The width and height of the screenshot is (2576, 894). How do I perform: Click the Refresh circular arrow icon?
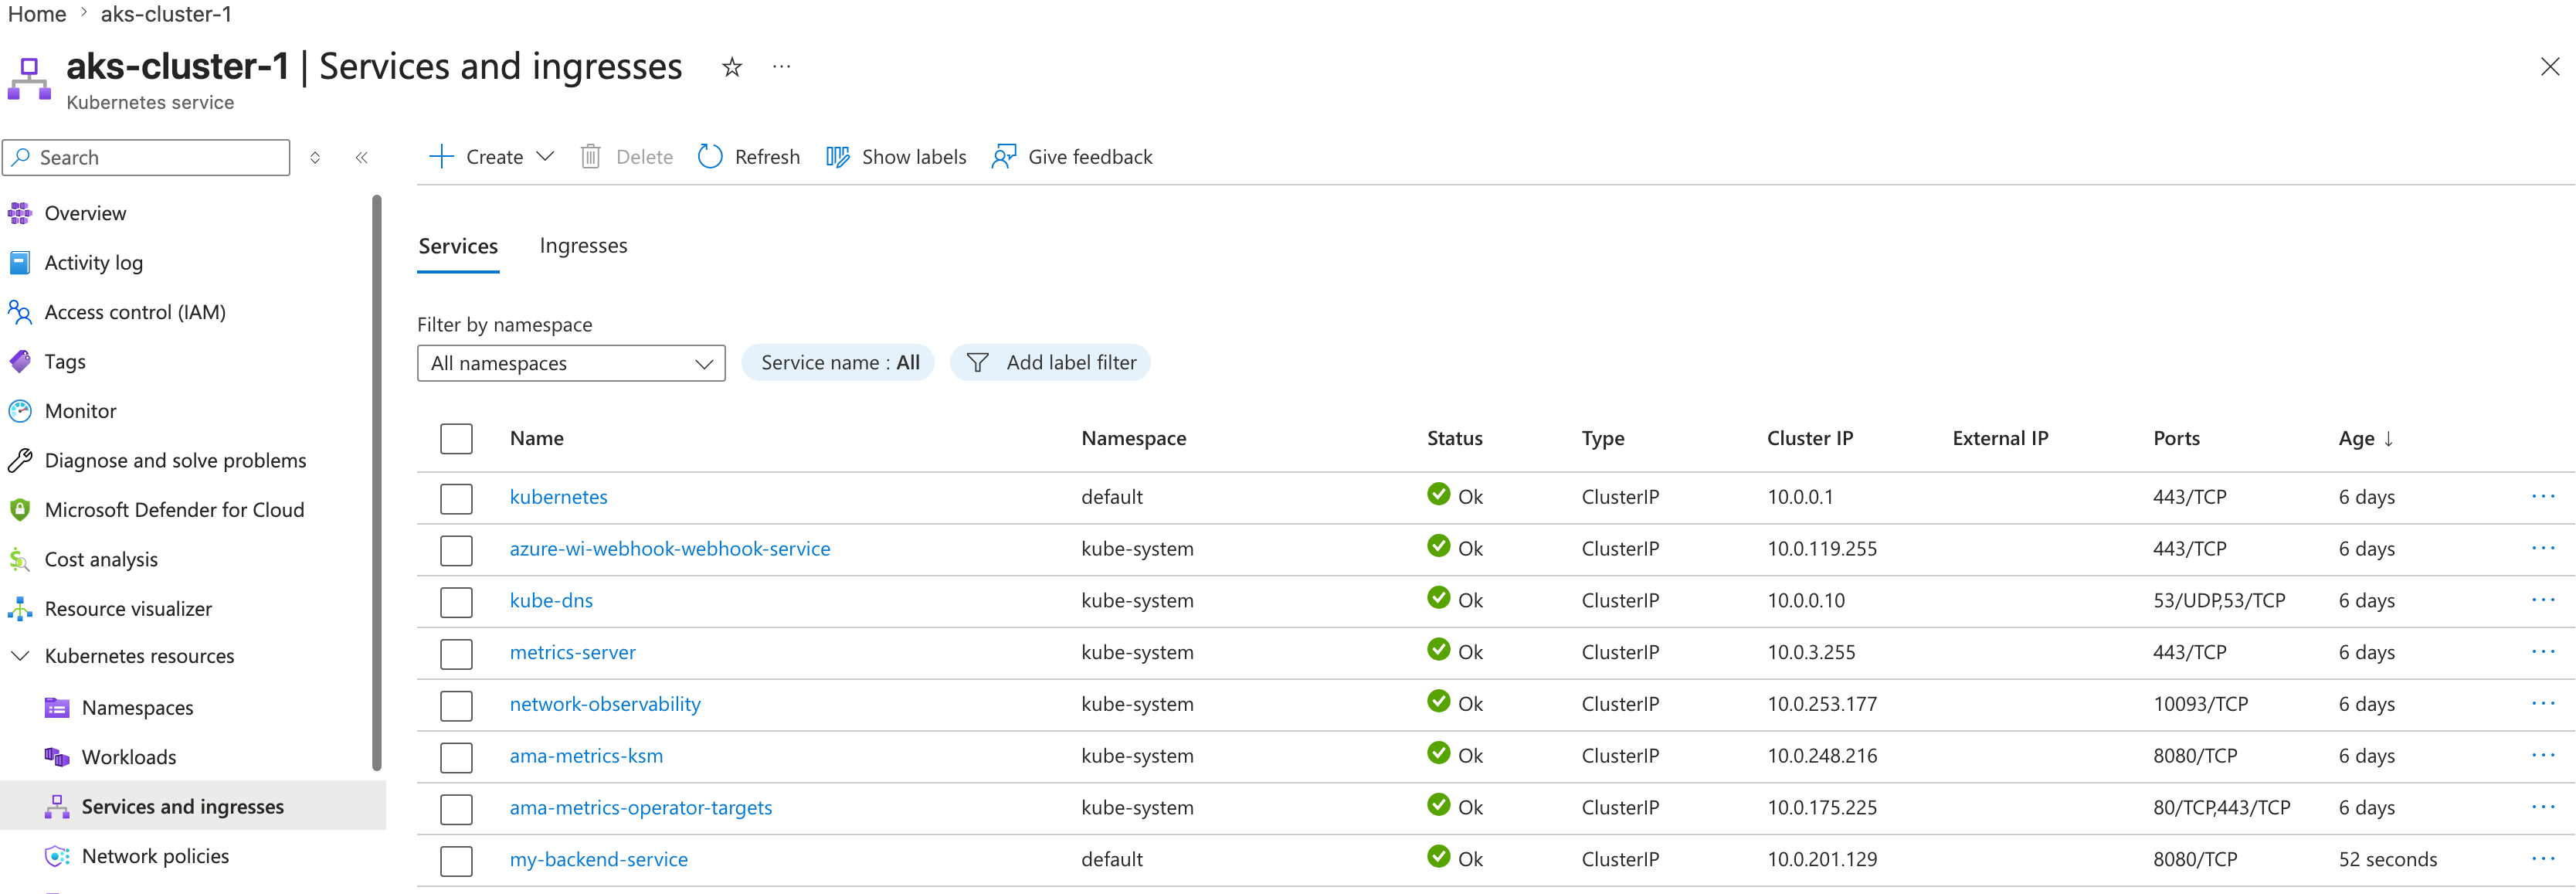point(710,157)
